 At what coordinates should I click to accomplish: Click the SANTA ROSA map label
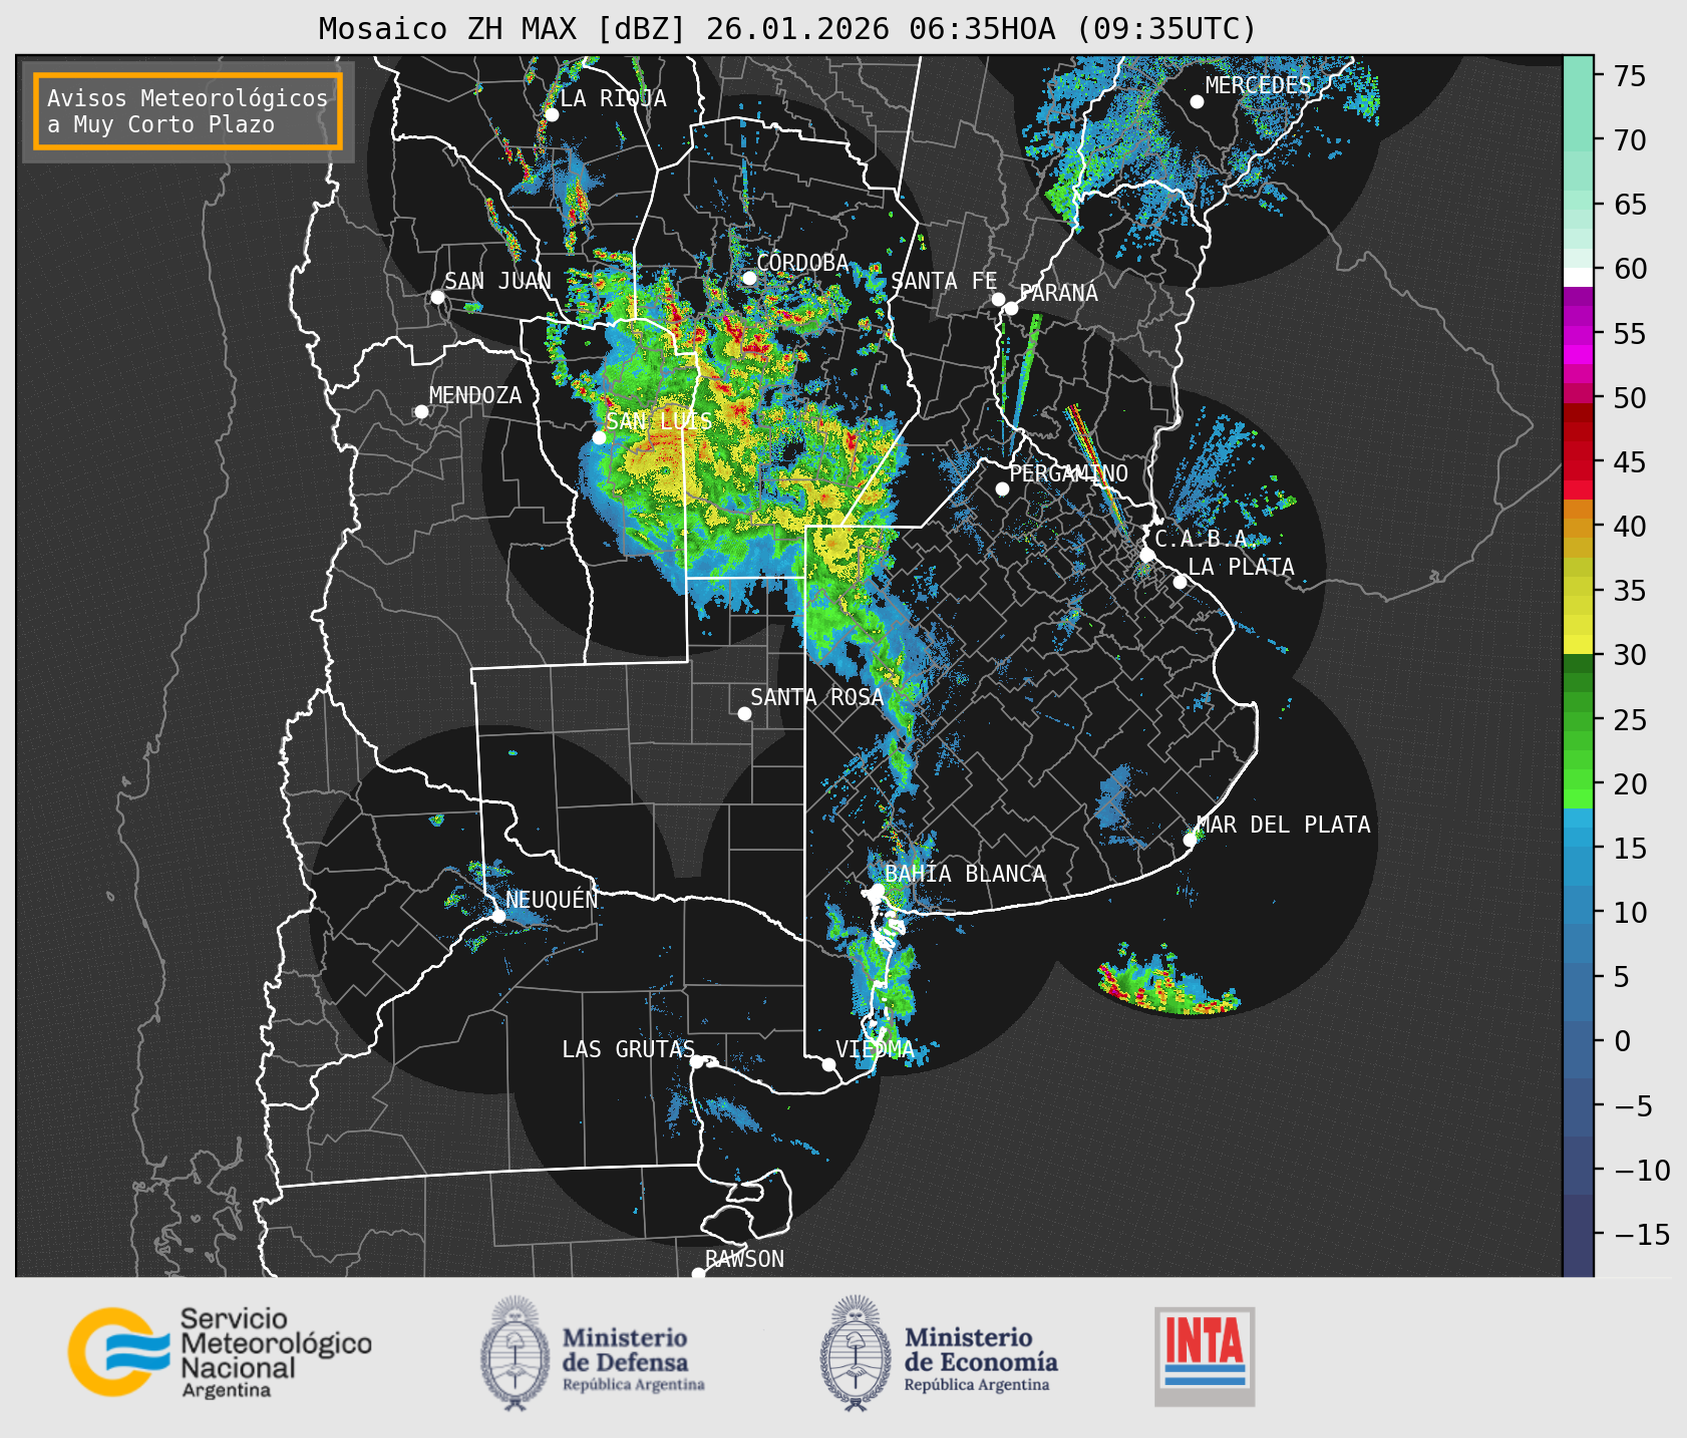pos(817,697)
